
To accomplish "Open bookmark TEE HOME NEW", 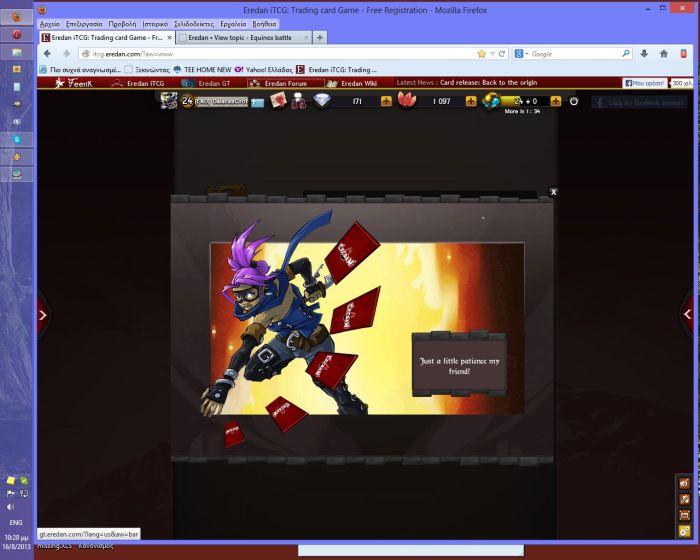I will 202,70.
